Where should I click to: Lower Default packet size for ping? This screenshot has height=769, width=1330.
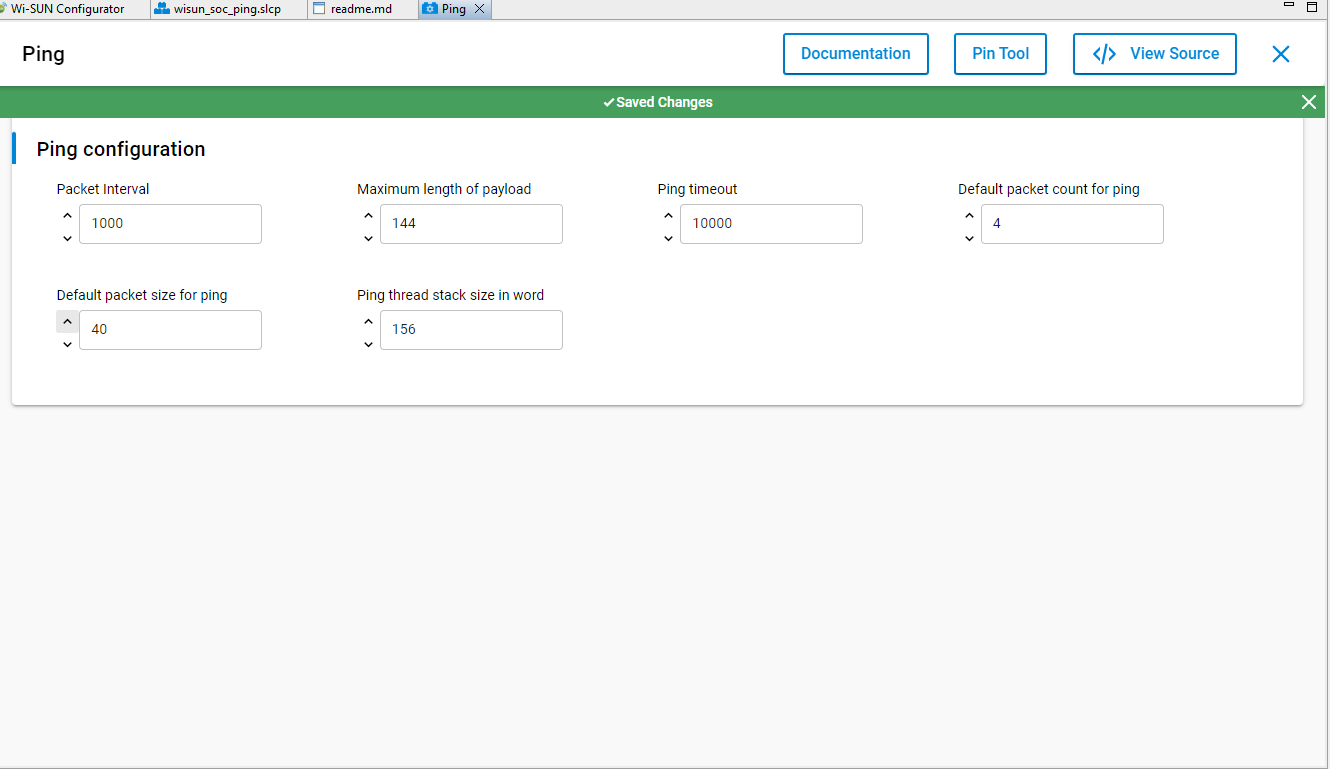[x=67, y=344]
